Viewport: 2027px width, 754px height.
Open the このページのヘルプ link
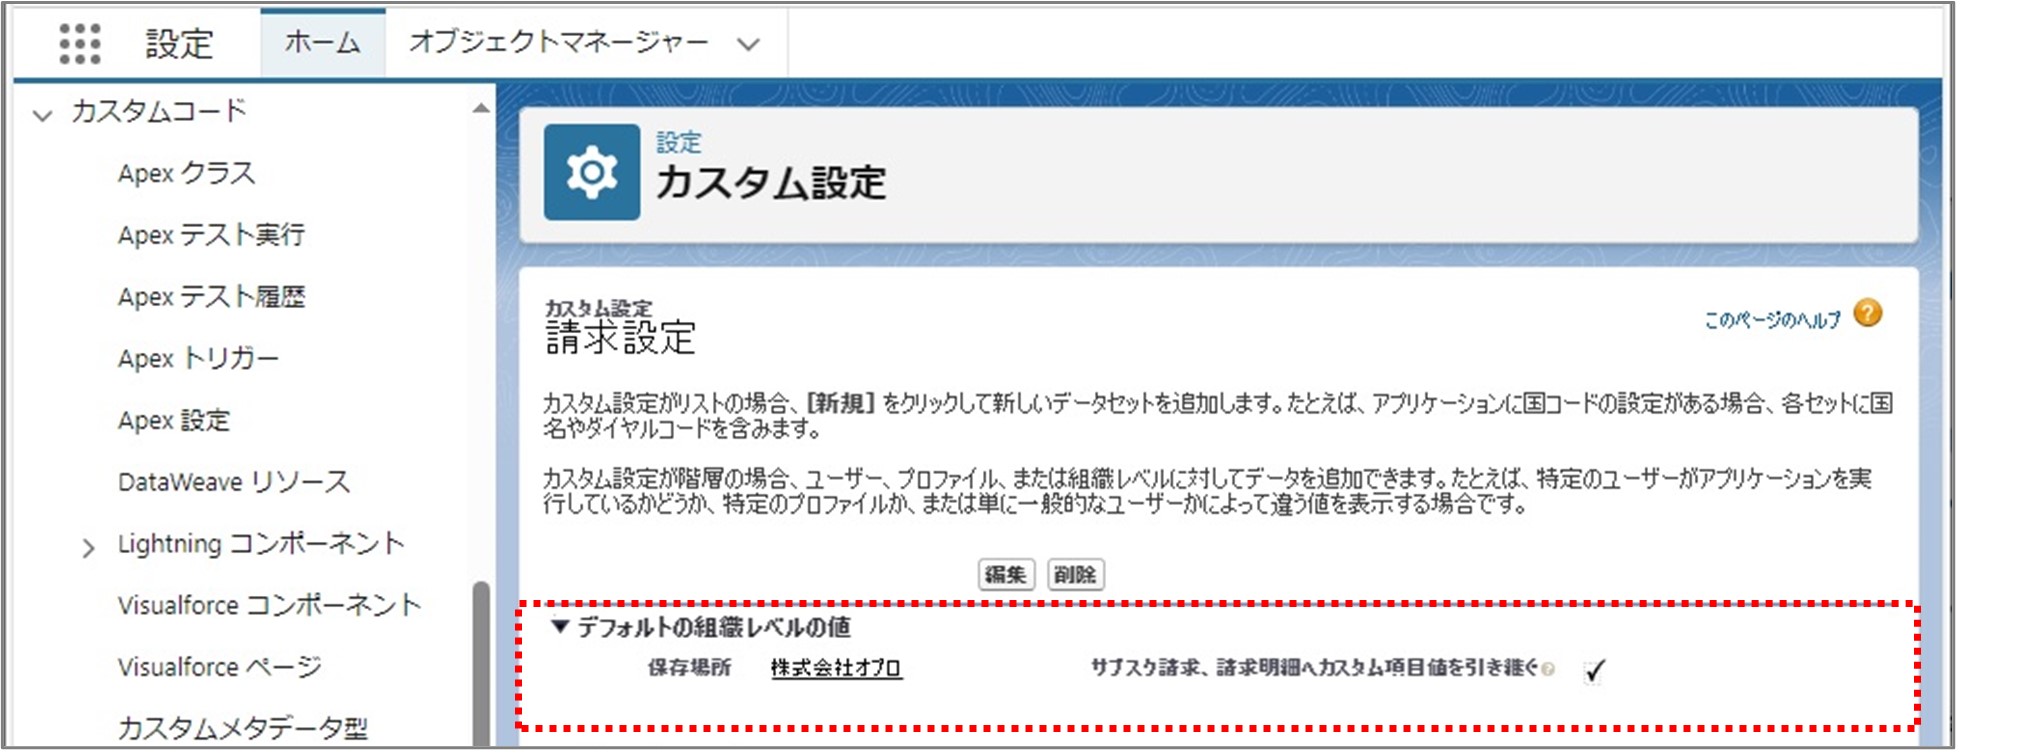click(1771, 320)
